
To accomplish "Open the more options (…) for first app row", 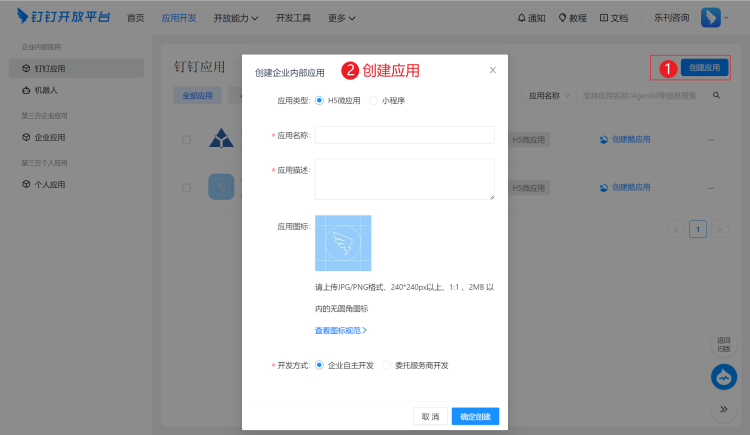I will pyautogui.click(x=711, y=140).
